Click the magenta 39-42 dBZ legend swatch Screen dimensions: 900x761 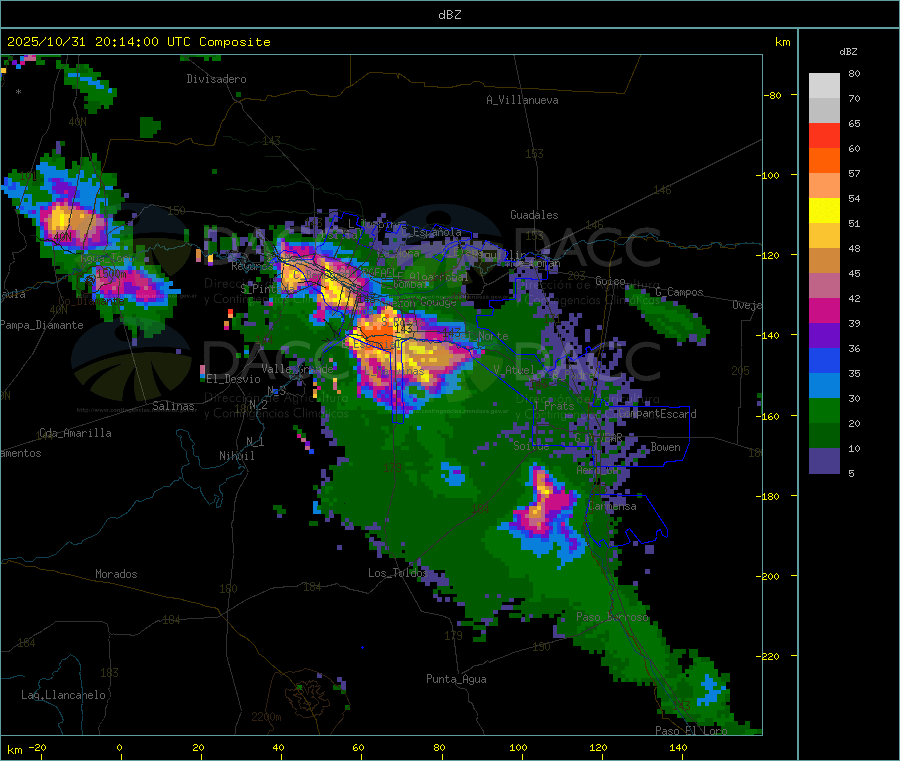[824, 311]
